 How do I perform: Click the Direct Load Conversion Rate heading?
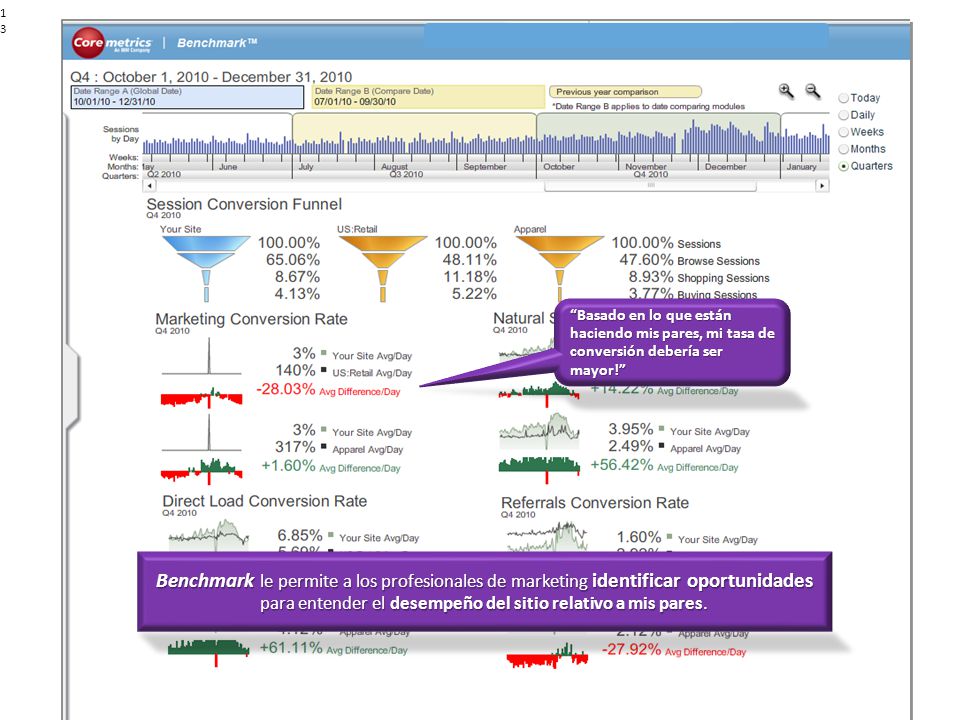(264, 501)
